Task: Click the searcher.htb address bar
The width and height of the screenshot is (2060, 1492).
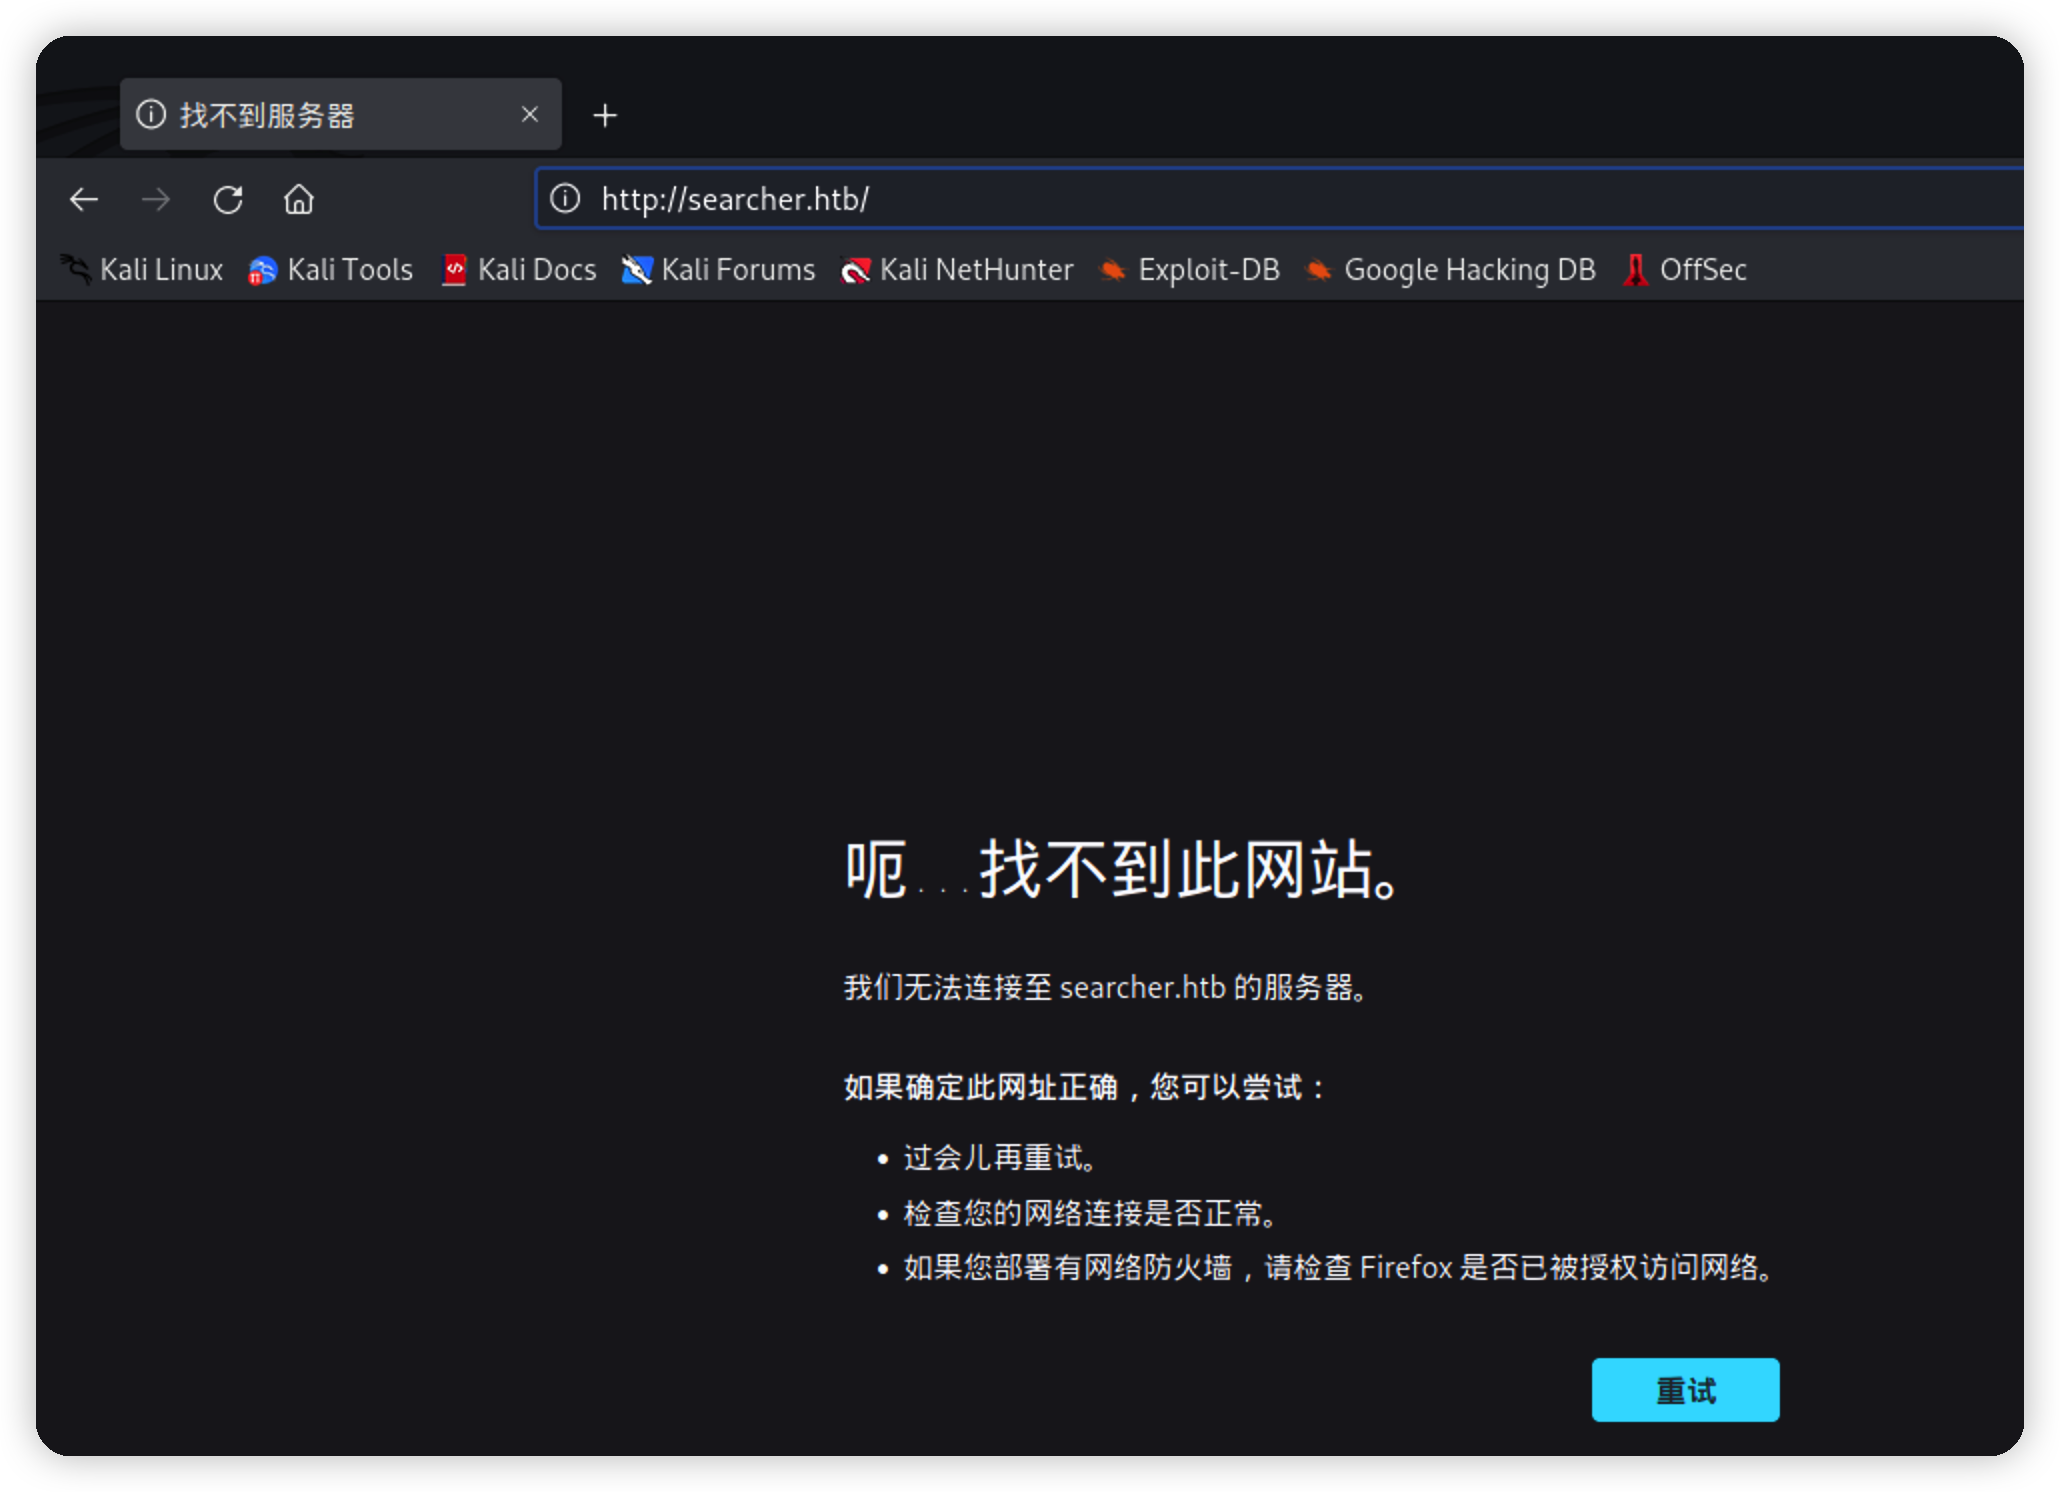Action: click(1200, 199)
